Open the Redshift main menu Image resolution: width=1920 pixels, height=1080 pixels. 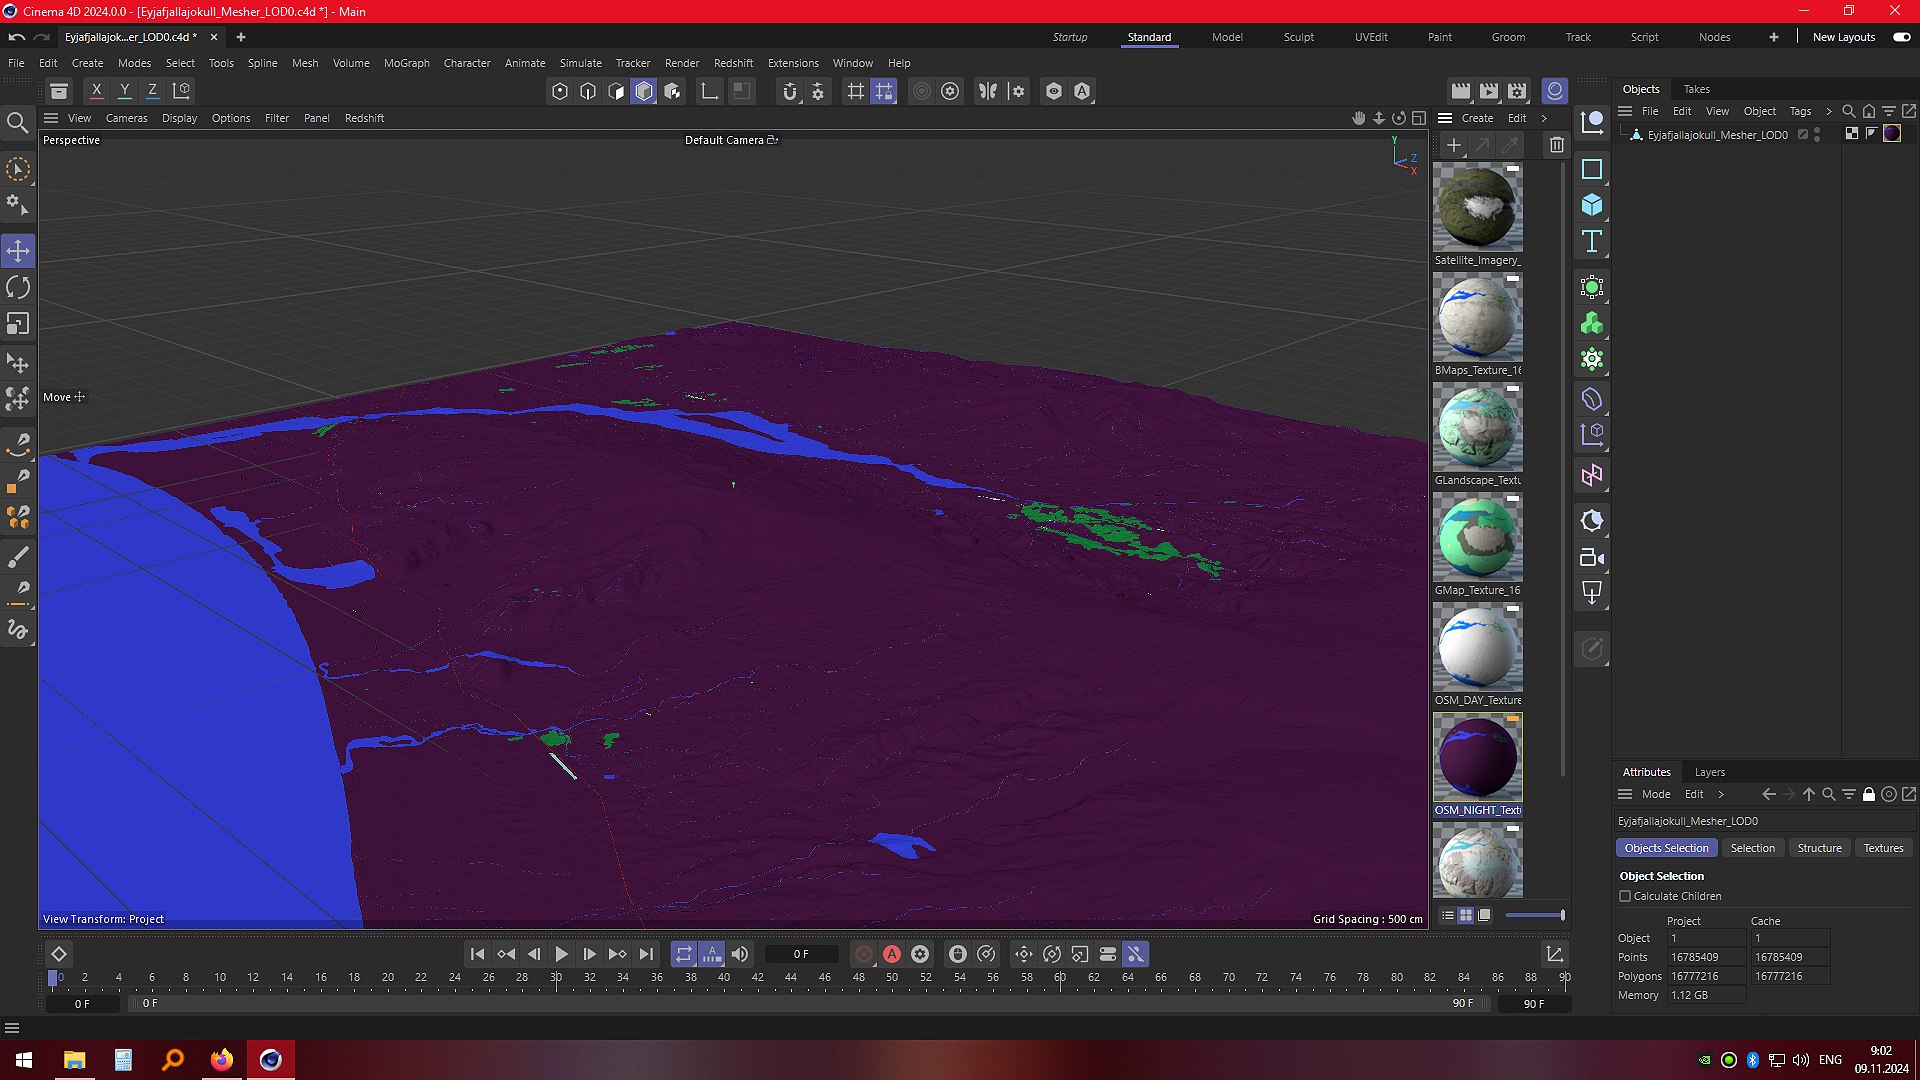[x=733, y=63]
